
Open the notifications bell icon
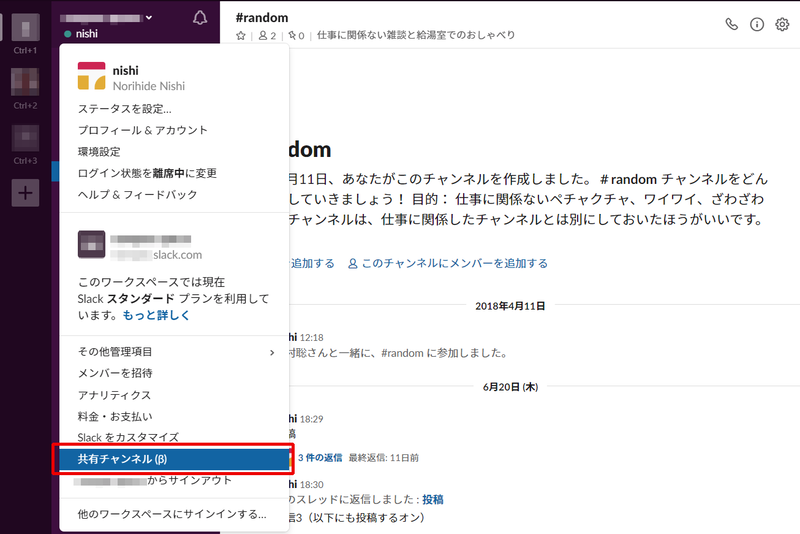point(200,18)
